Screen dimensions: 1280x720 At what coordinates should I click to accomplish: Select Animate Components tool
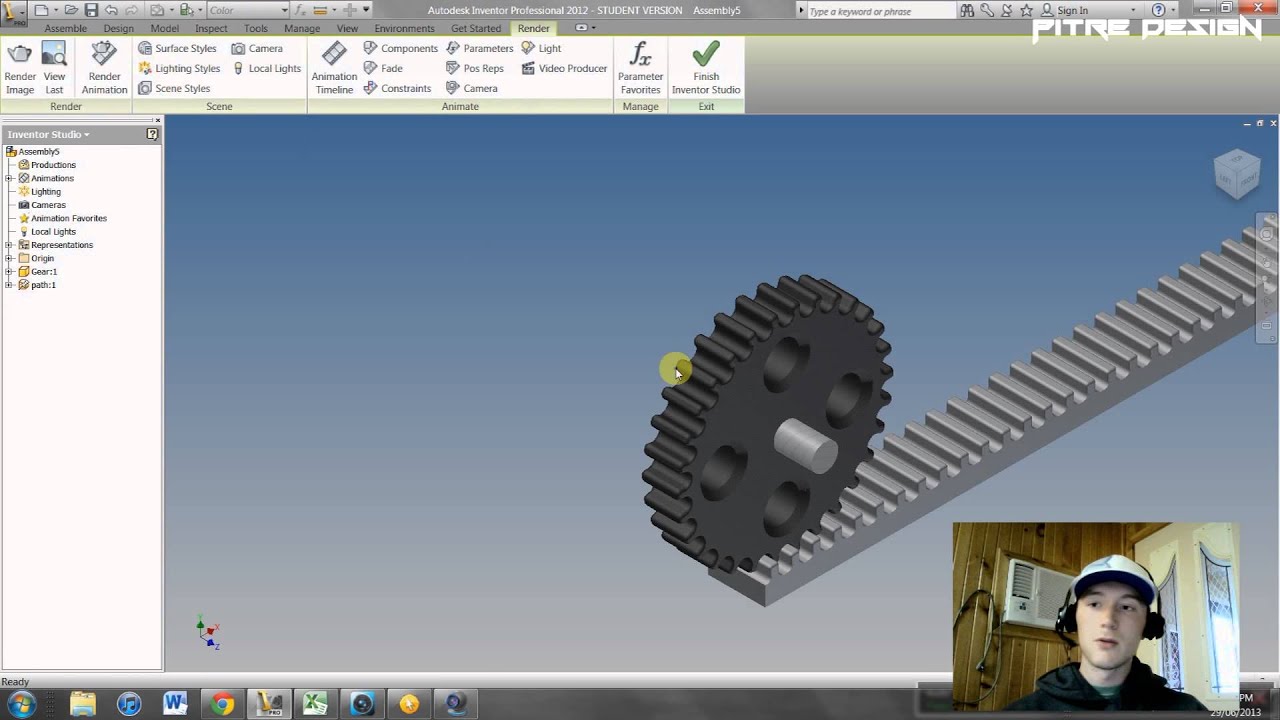(x=400, y=48)
